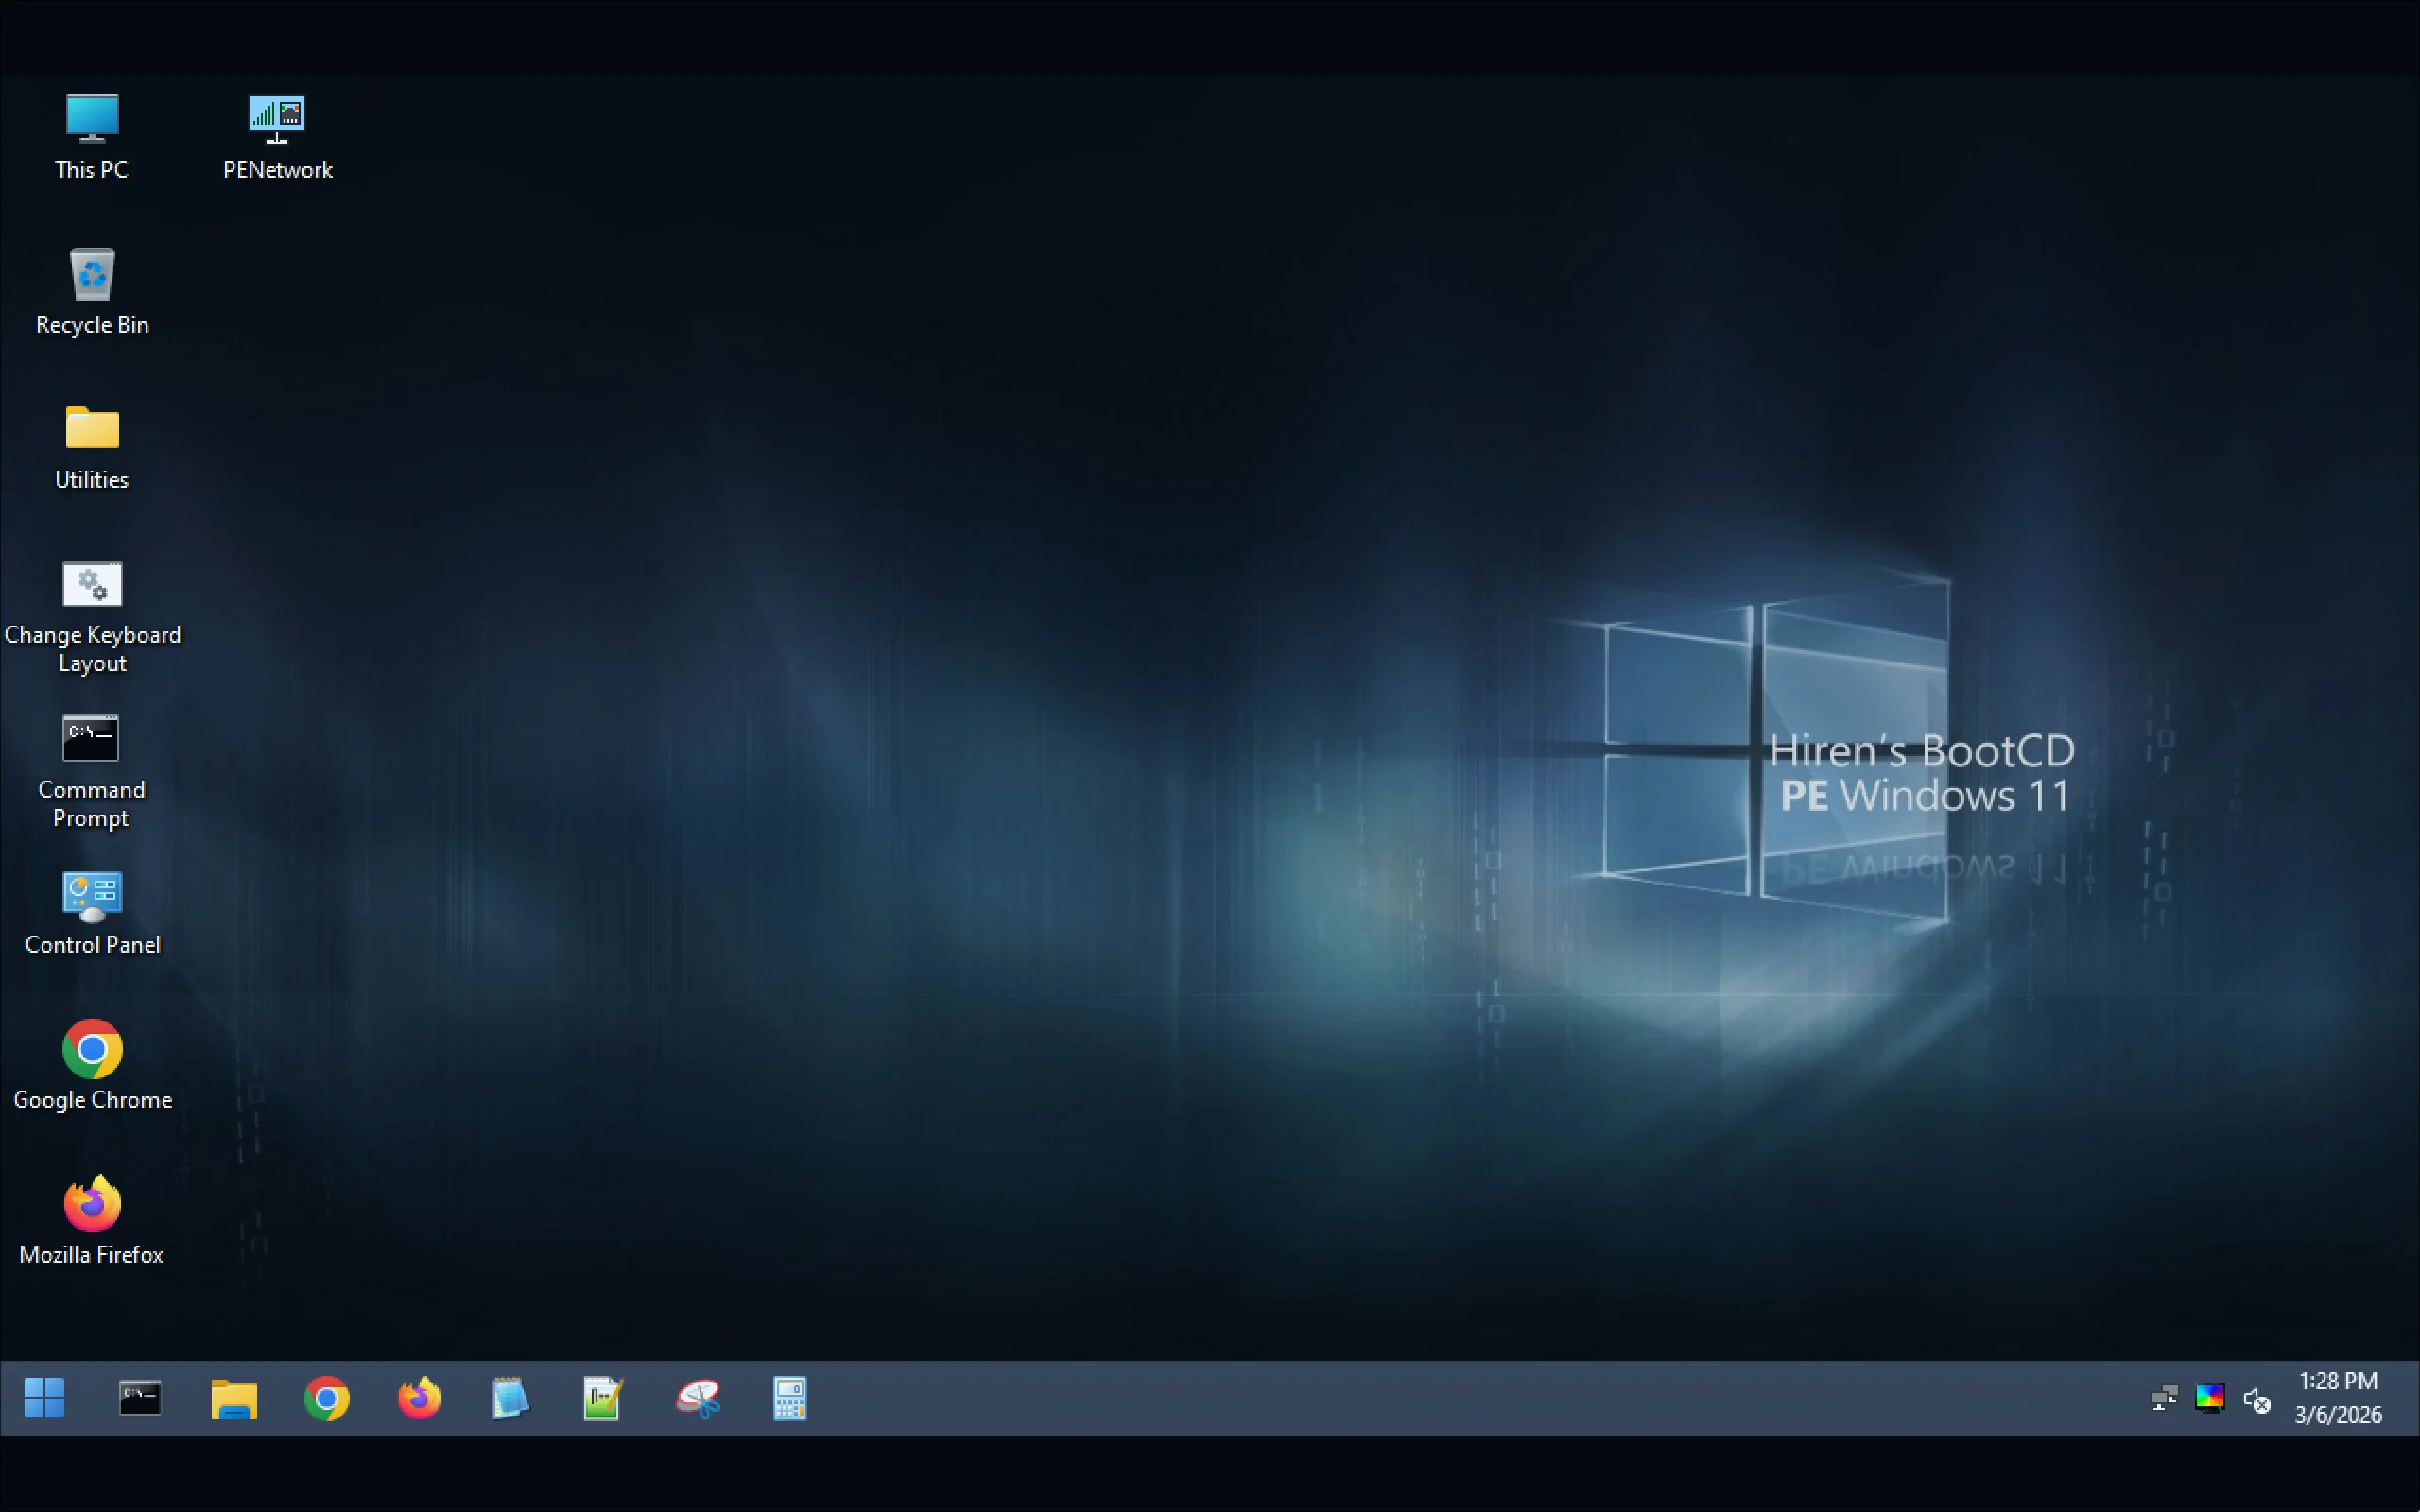
Task: Launch the scissors snipping tool from the taskbar
Action: point(698,1398)
